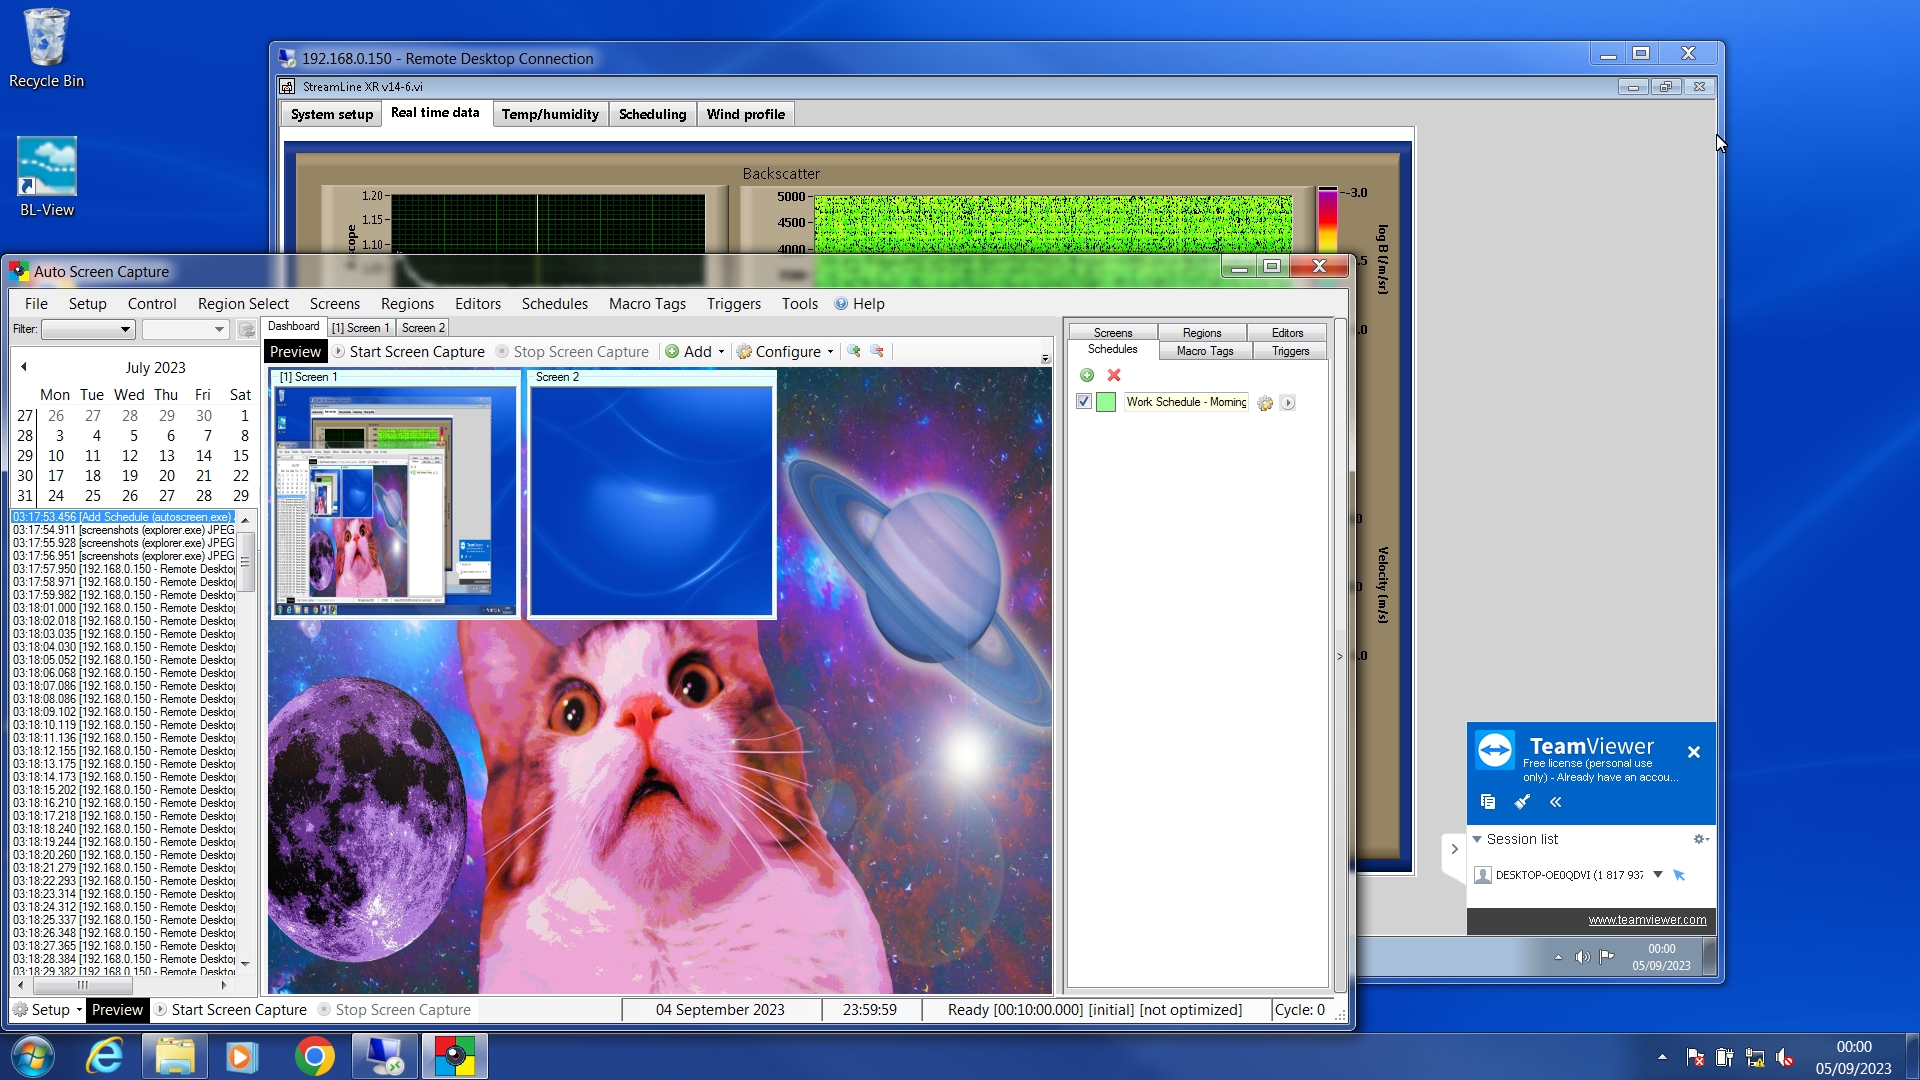Expand the Configure dropdown
Screen dimensions: 1920x1080
pos(787,352)
